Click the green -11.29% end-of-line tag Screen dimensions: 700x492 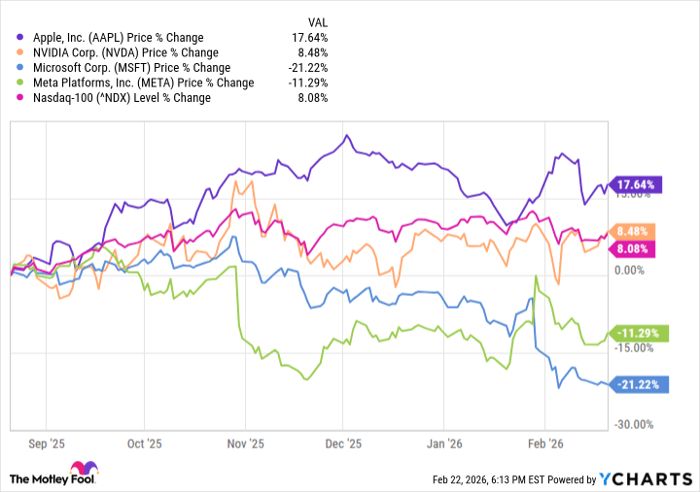tap(635, 334)
